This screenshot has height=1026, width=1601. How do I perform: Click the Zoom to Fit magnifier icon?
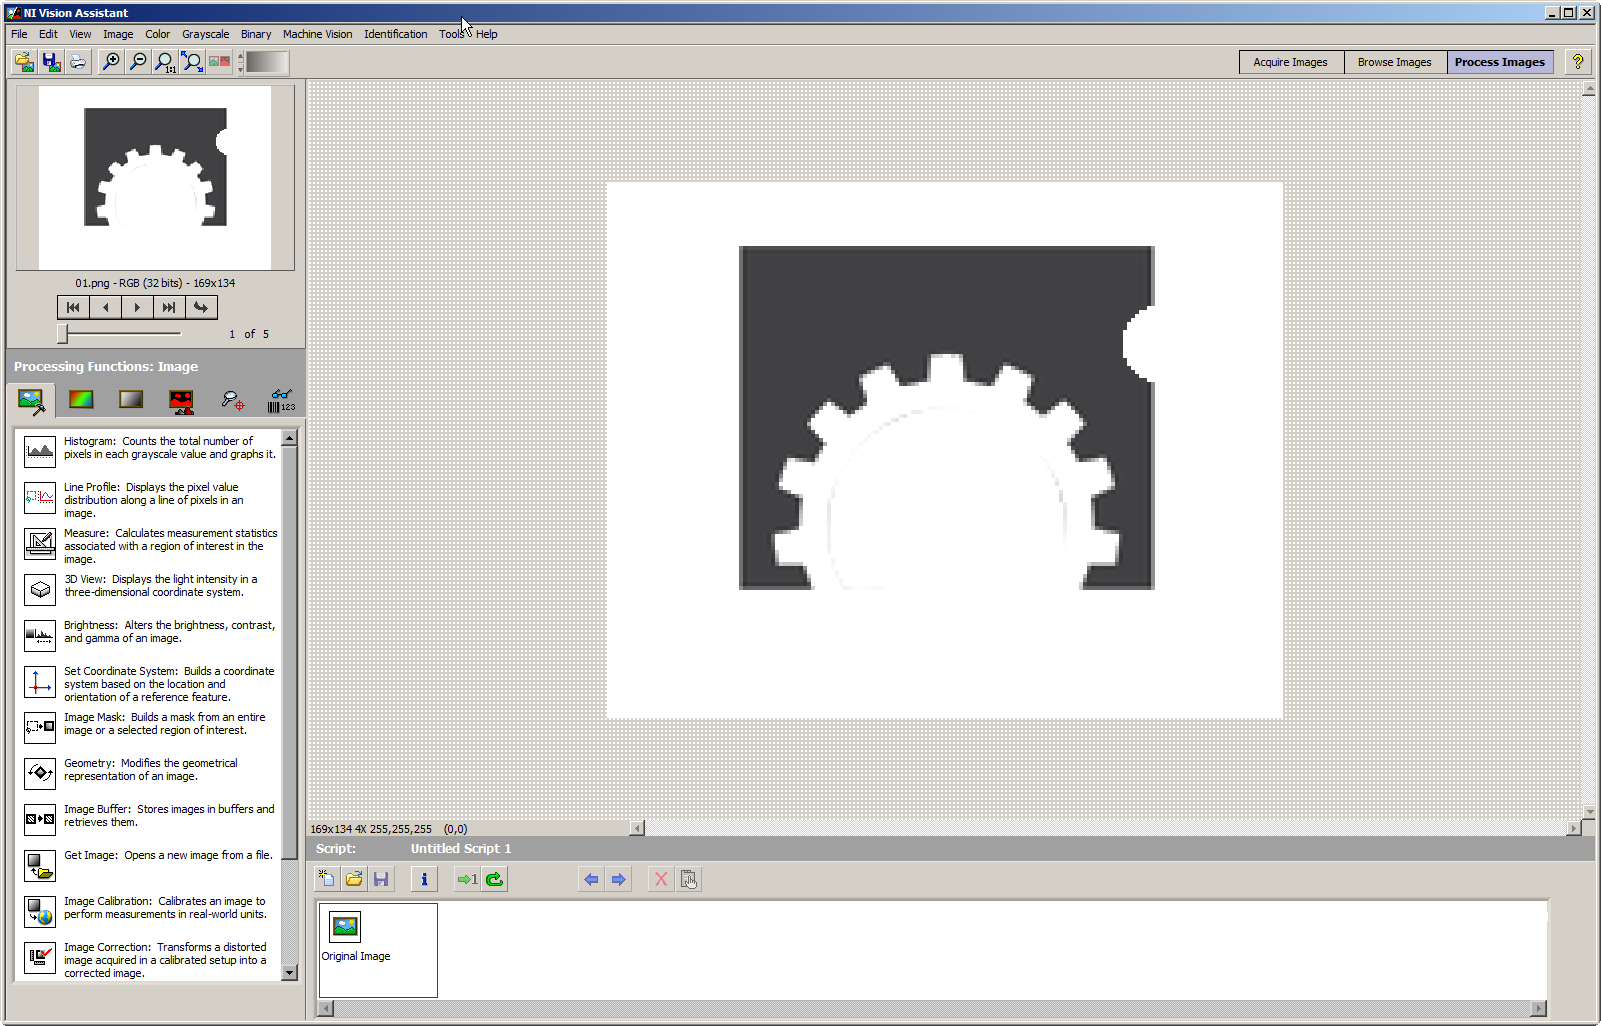[x=192, y=62]
